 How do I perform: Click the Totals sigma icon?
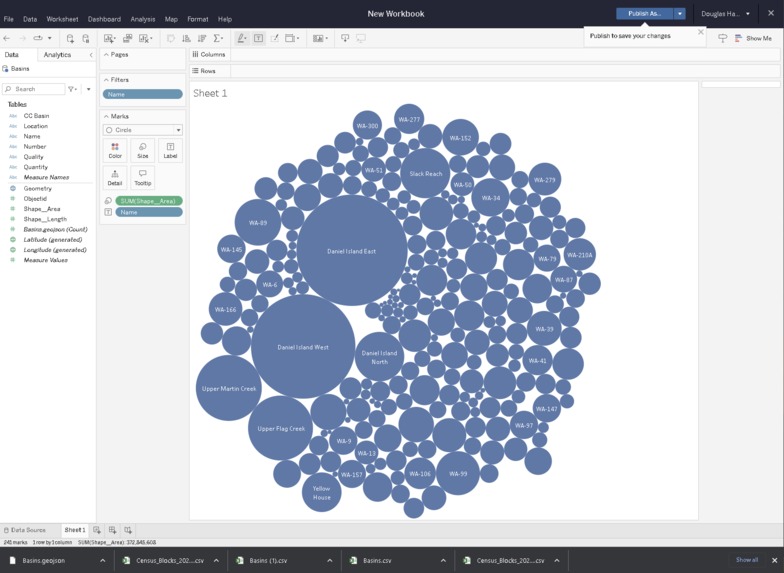point(217,38)
